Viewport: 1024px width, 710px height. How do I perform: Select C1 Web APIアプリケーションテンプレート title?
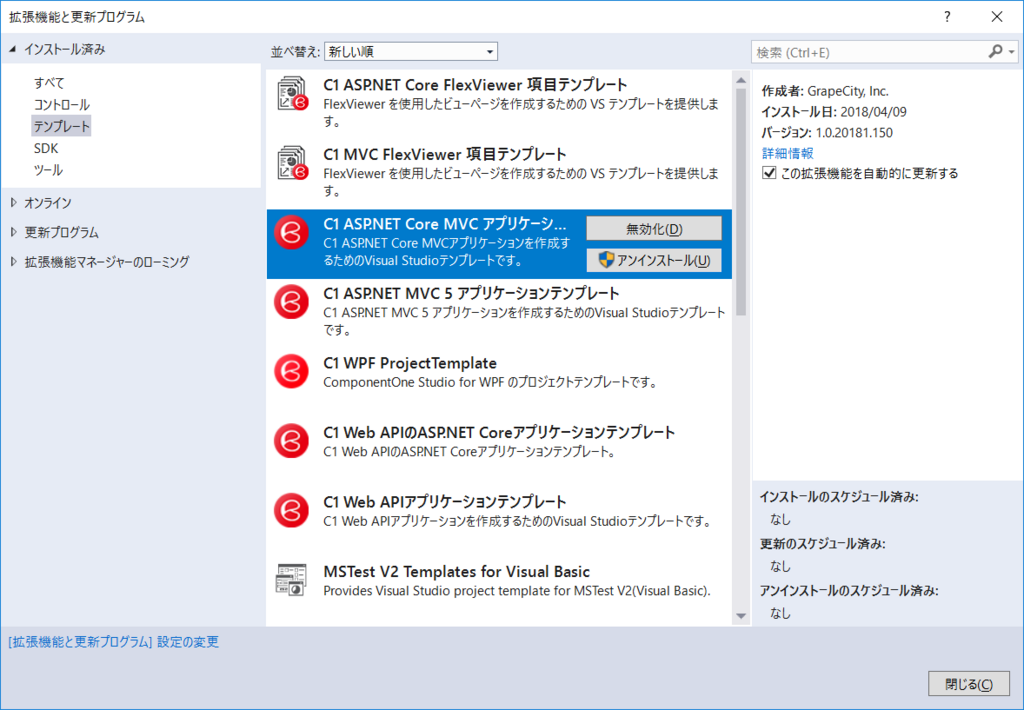tap(445, 502)
